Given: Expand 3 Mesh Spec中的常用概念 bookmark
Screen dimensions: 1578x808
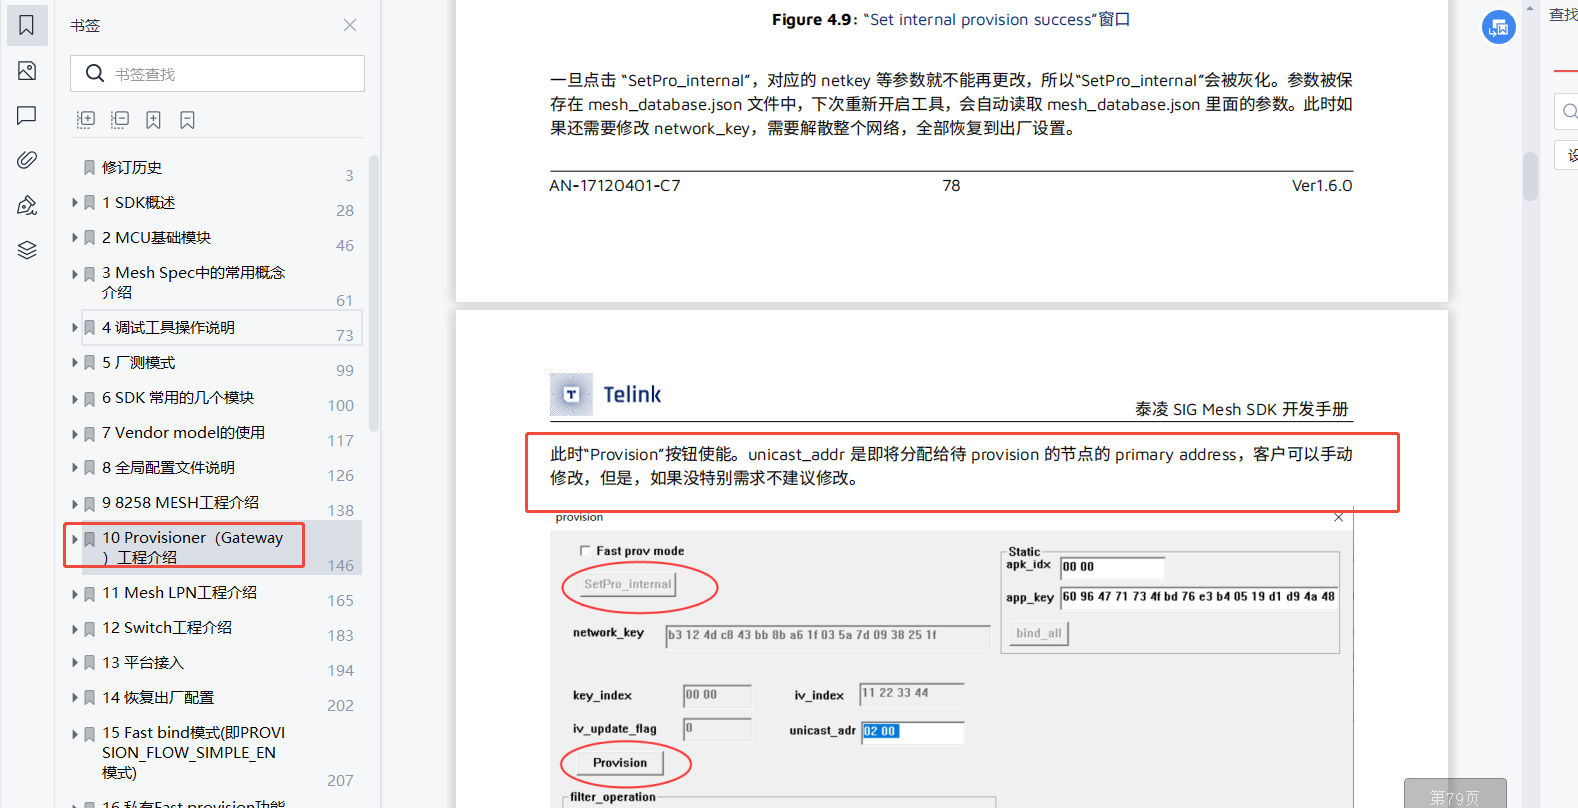Looking at the screenshot, I should pyautogui.click(x=75, y=273).
